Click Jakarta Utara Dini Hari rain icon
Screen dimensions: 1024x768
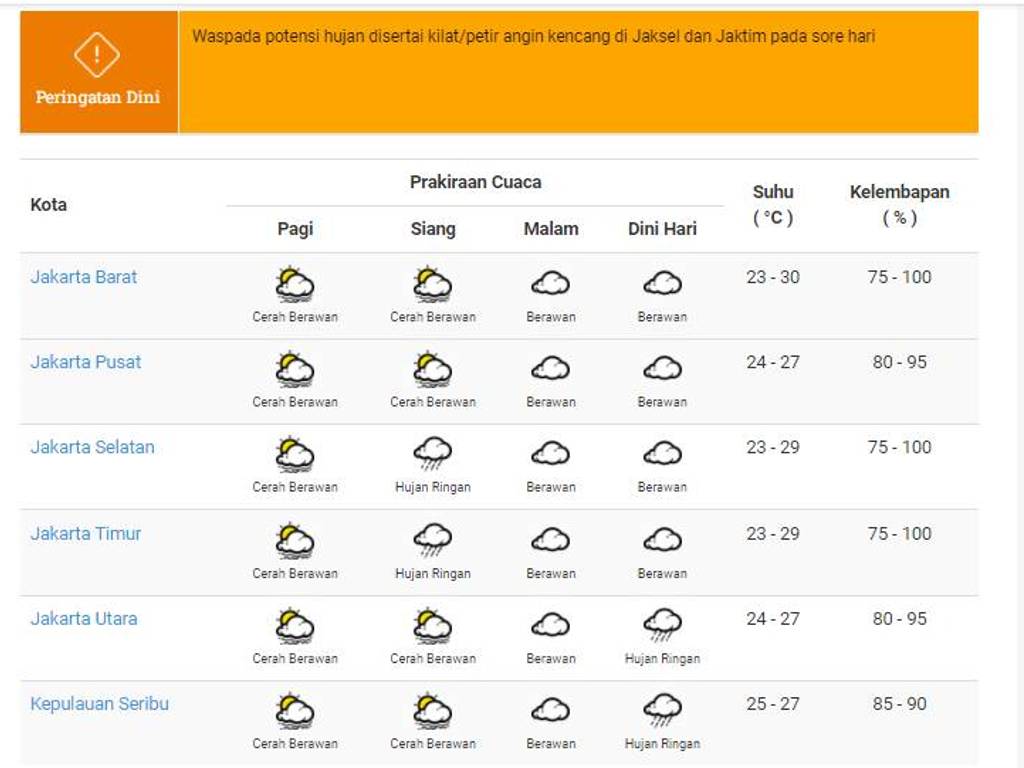tap(662, 626)
